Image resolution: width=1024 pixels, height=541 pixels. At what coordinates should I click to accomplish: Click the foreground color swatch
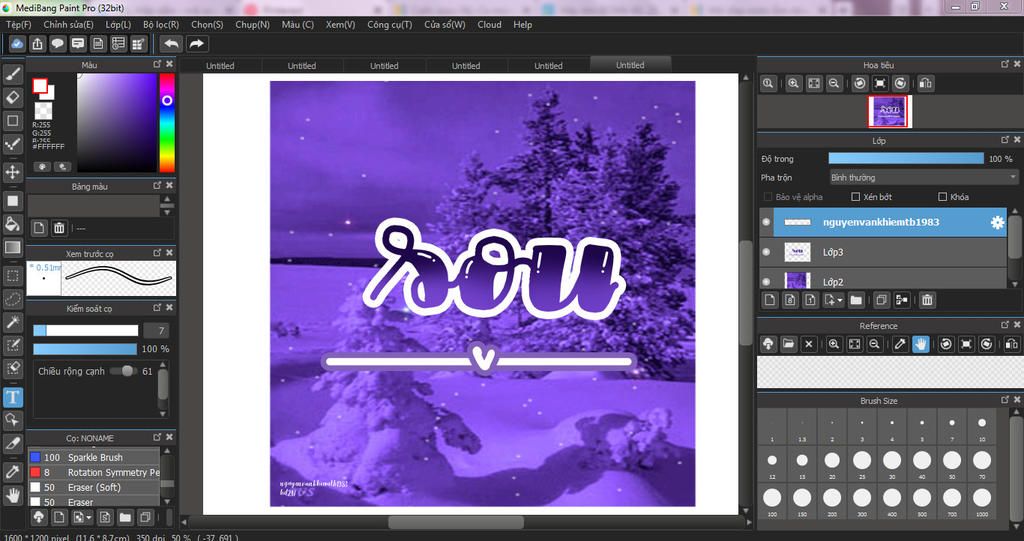pyautogui.click(x=40, y=86)
